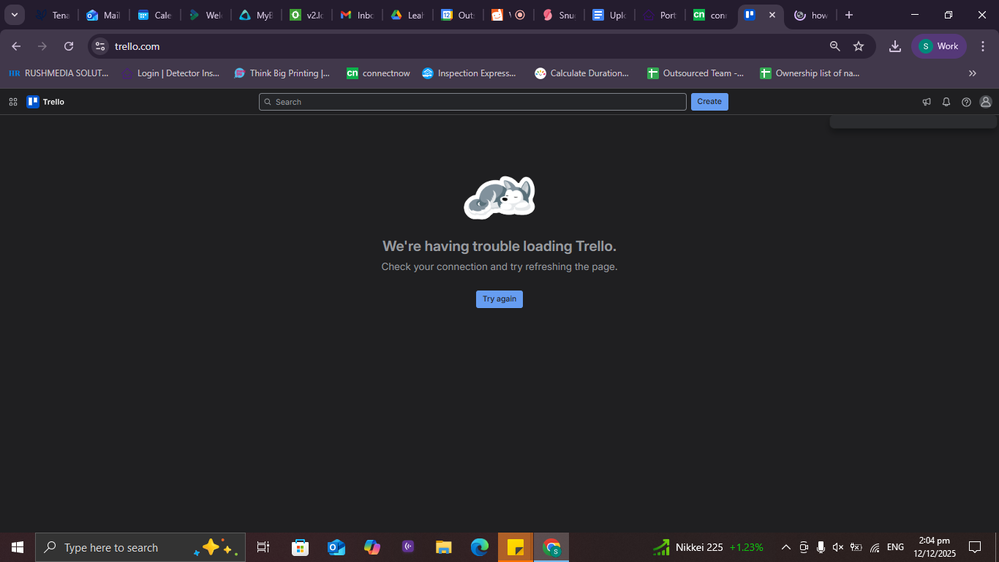Open Wi-Fi network tray icon
Screen dimensions: 999x562
click(x=875, y=547)
